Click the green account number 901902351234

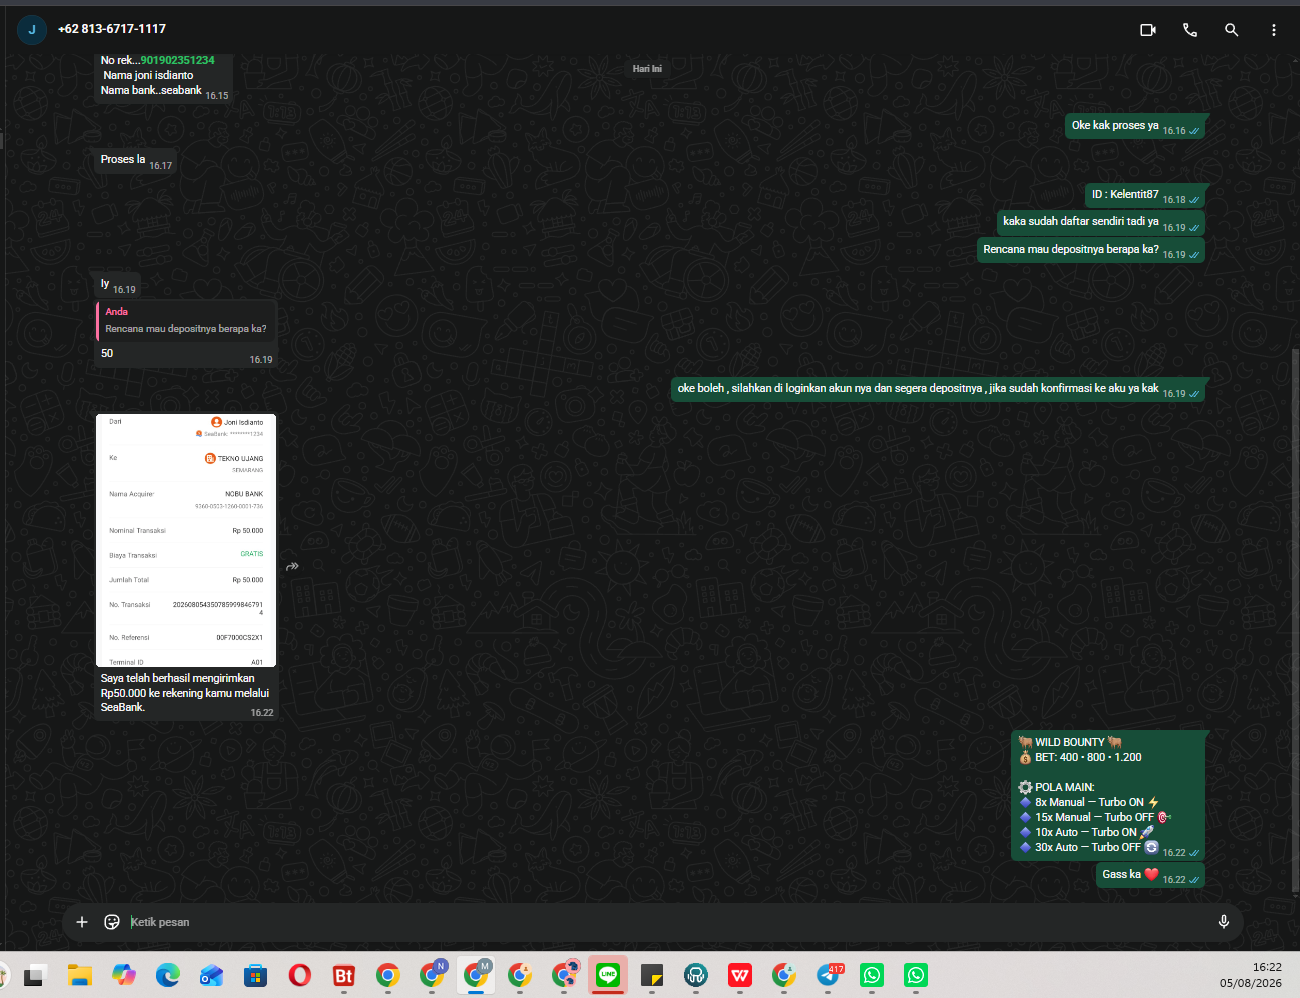(x=177, y=60)
